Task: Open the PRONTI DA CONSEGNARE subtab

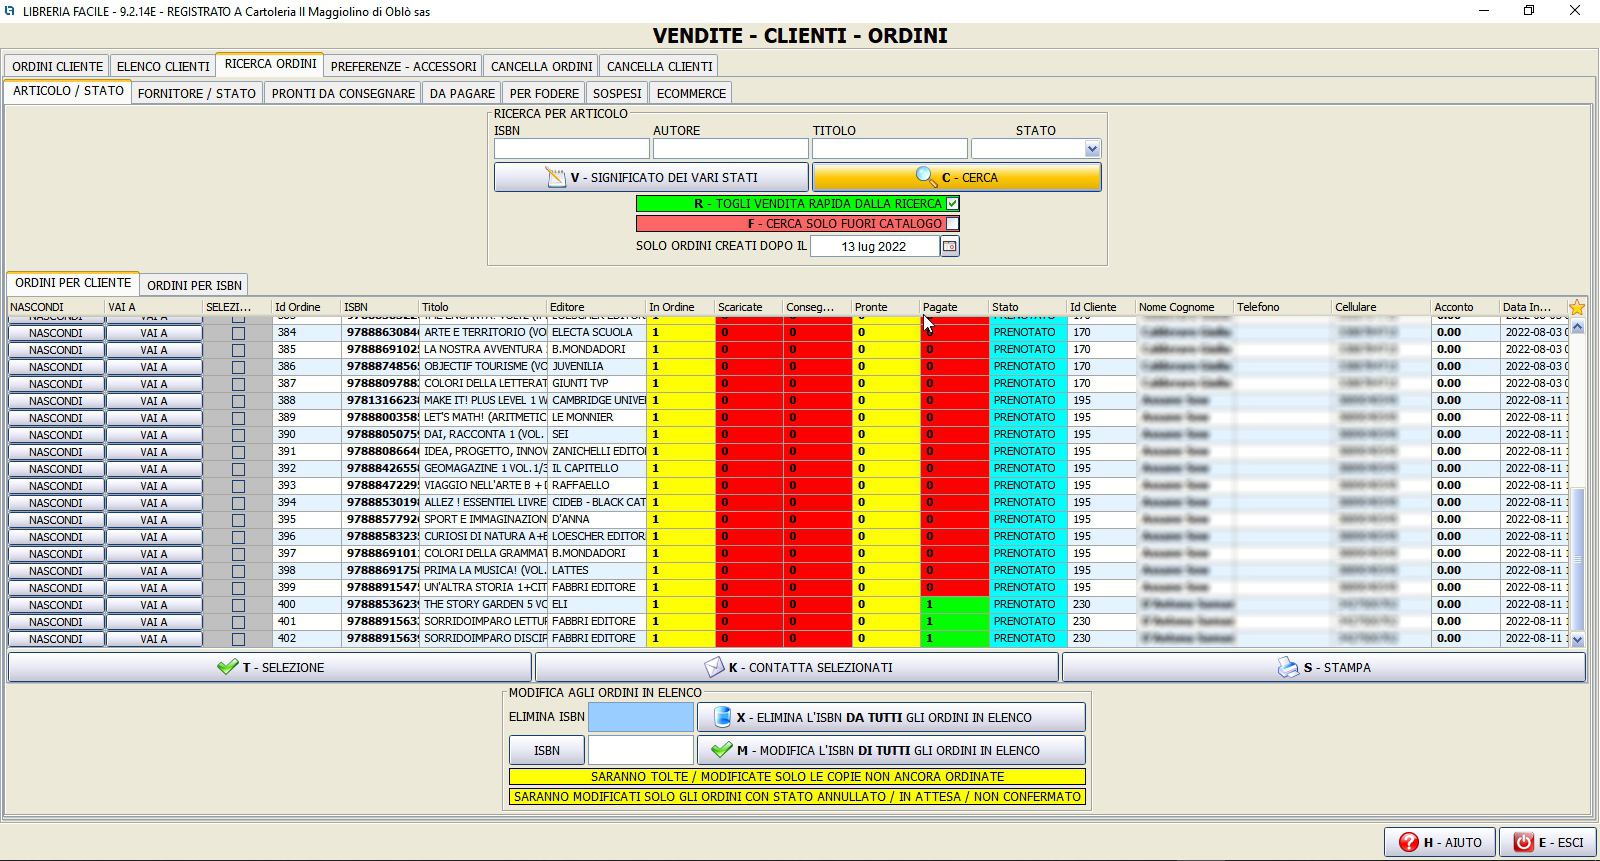Action: point(343,93)
